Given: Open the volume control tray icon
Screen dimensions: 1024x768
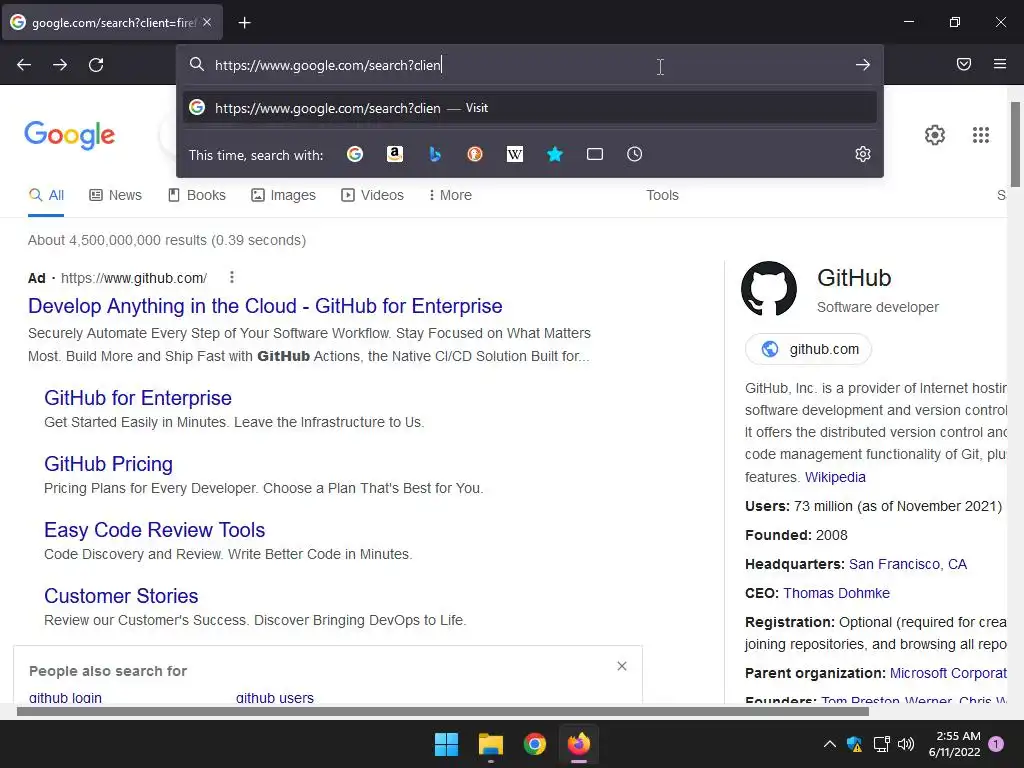Looking at the screenshot, I should pos(906,744).
